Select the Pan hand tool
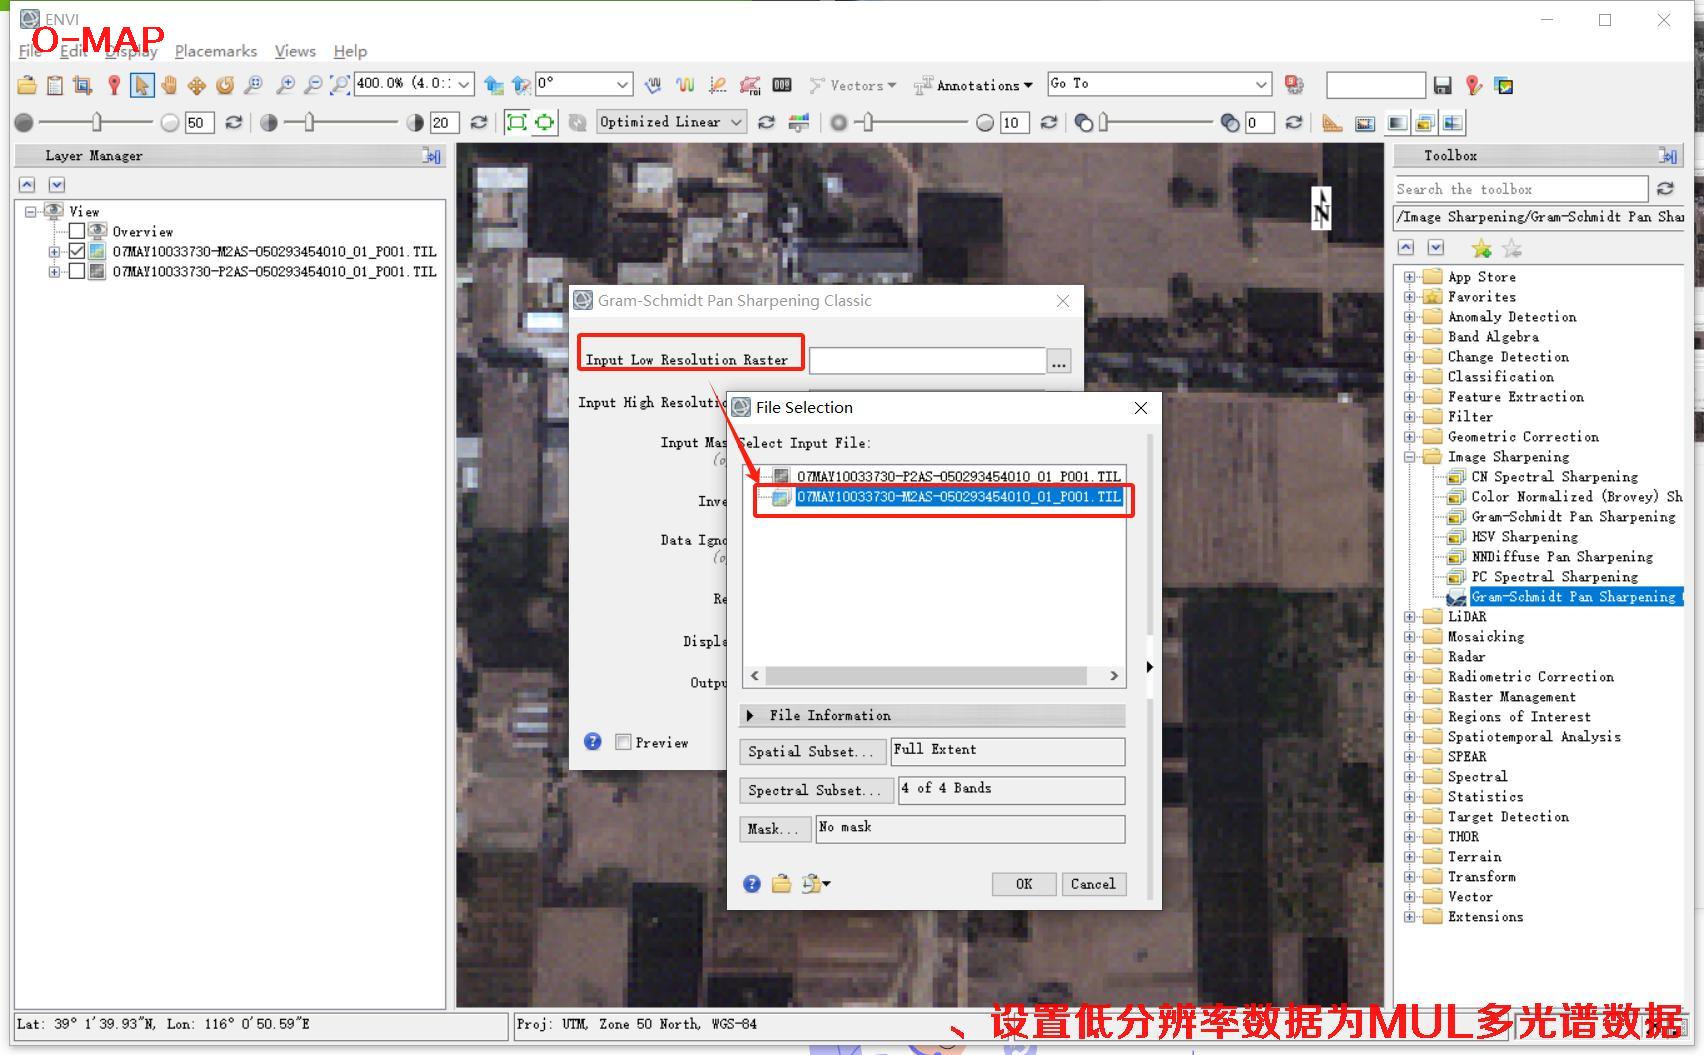 (169, 85)
